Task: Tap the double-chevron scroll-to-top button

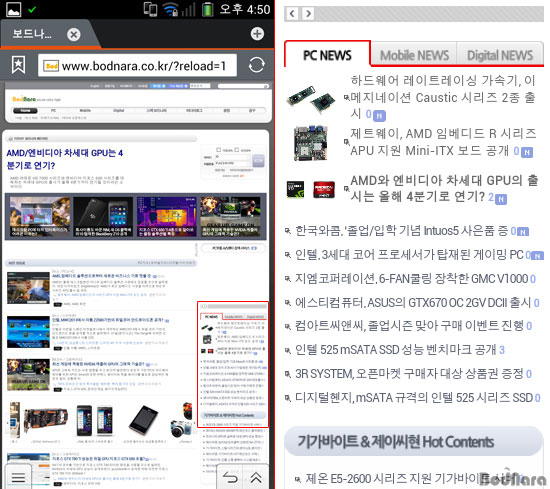Action: tap(256, 478)
